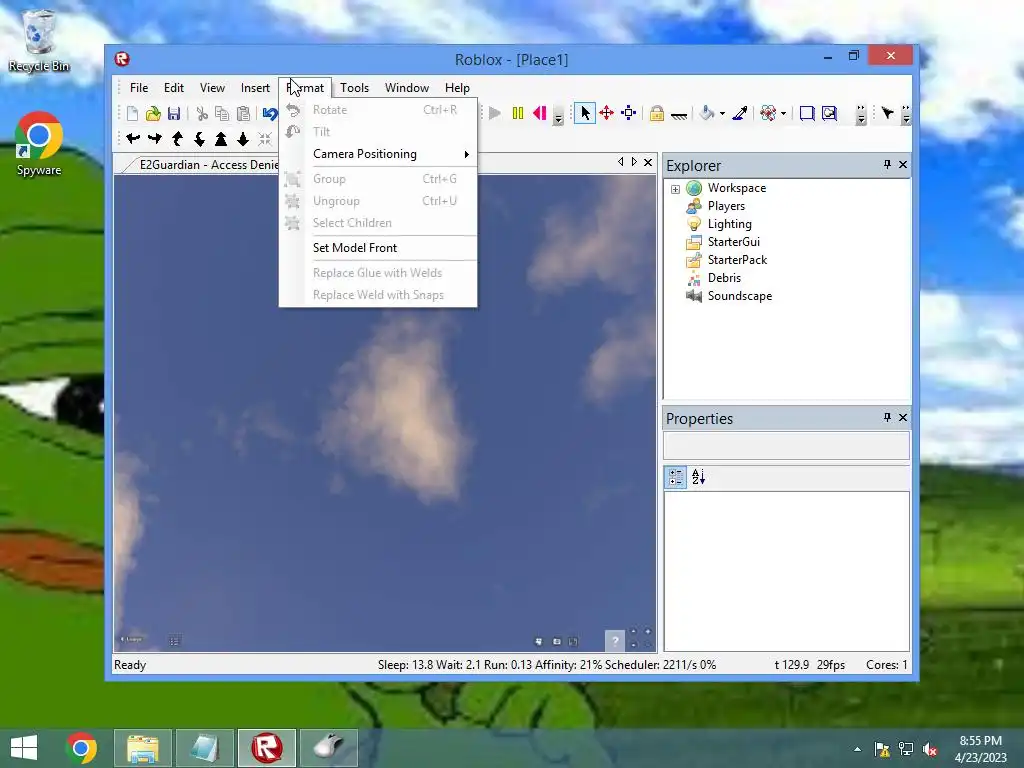Click the Paste clipboard icon

pos(243,114)
